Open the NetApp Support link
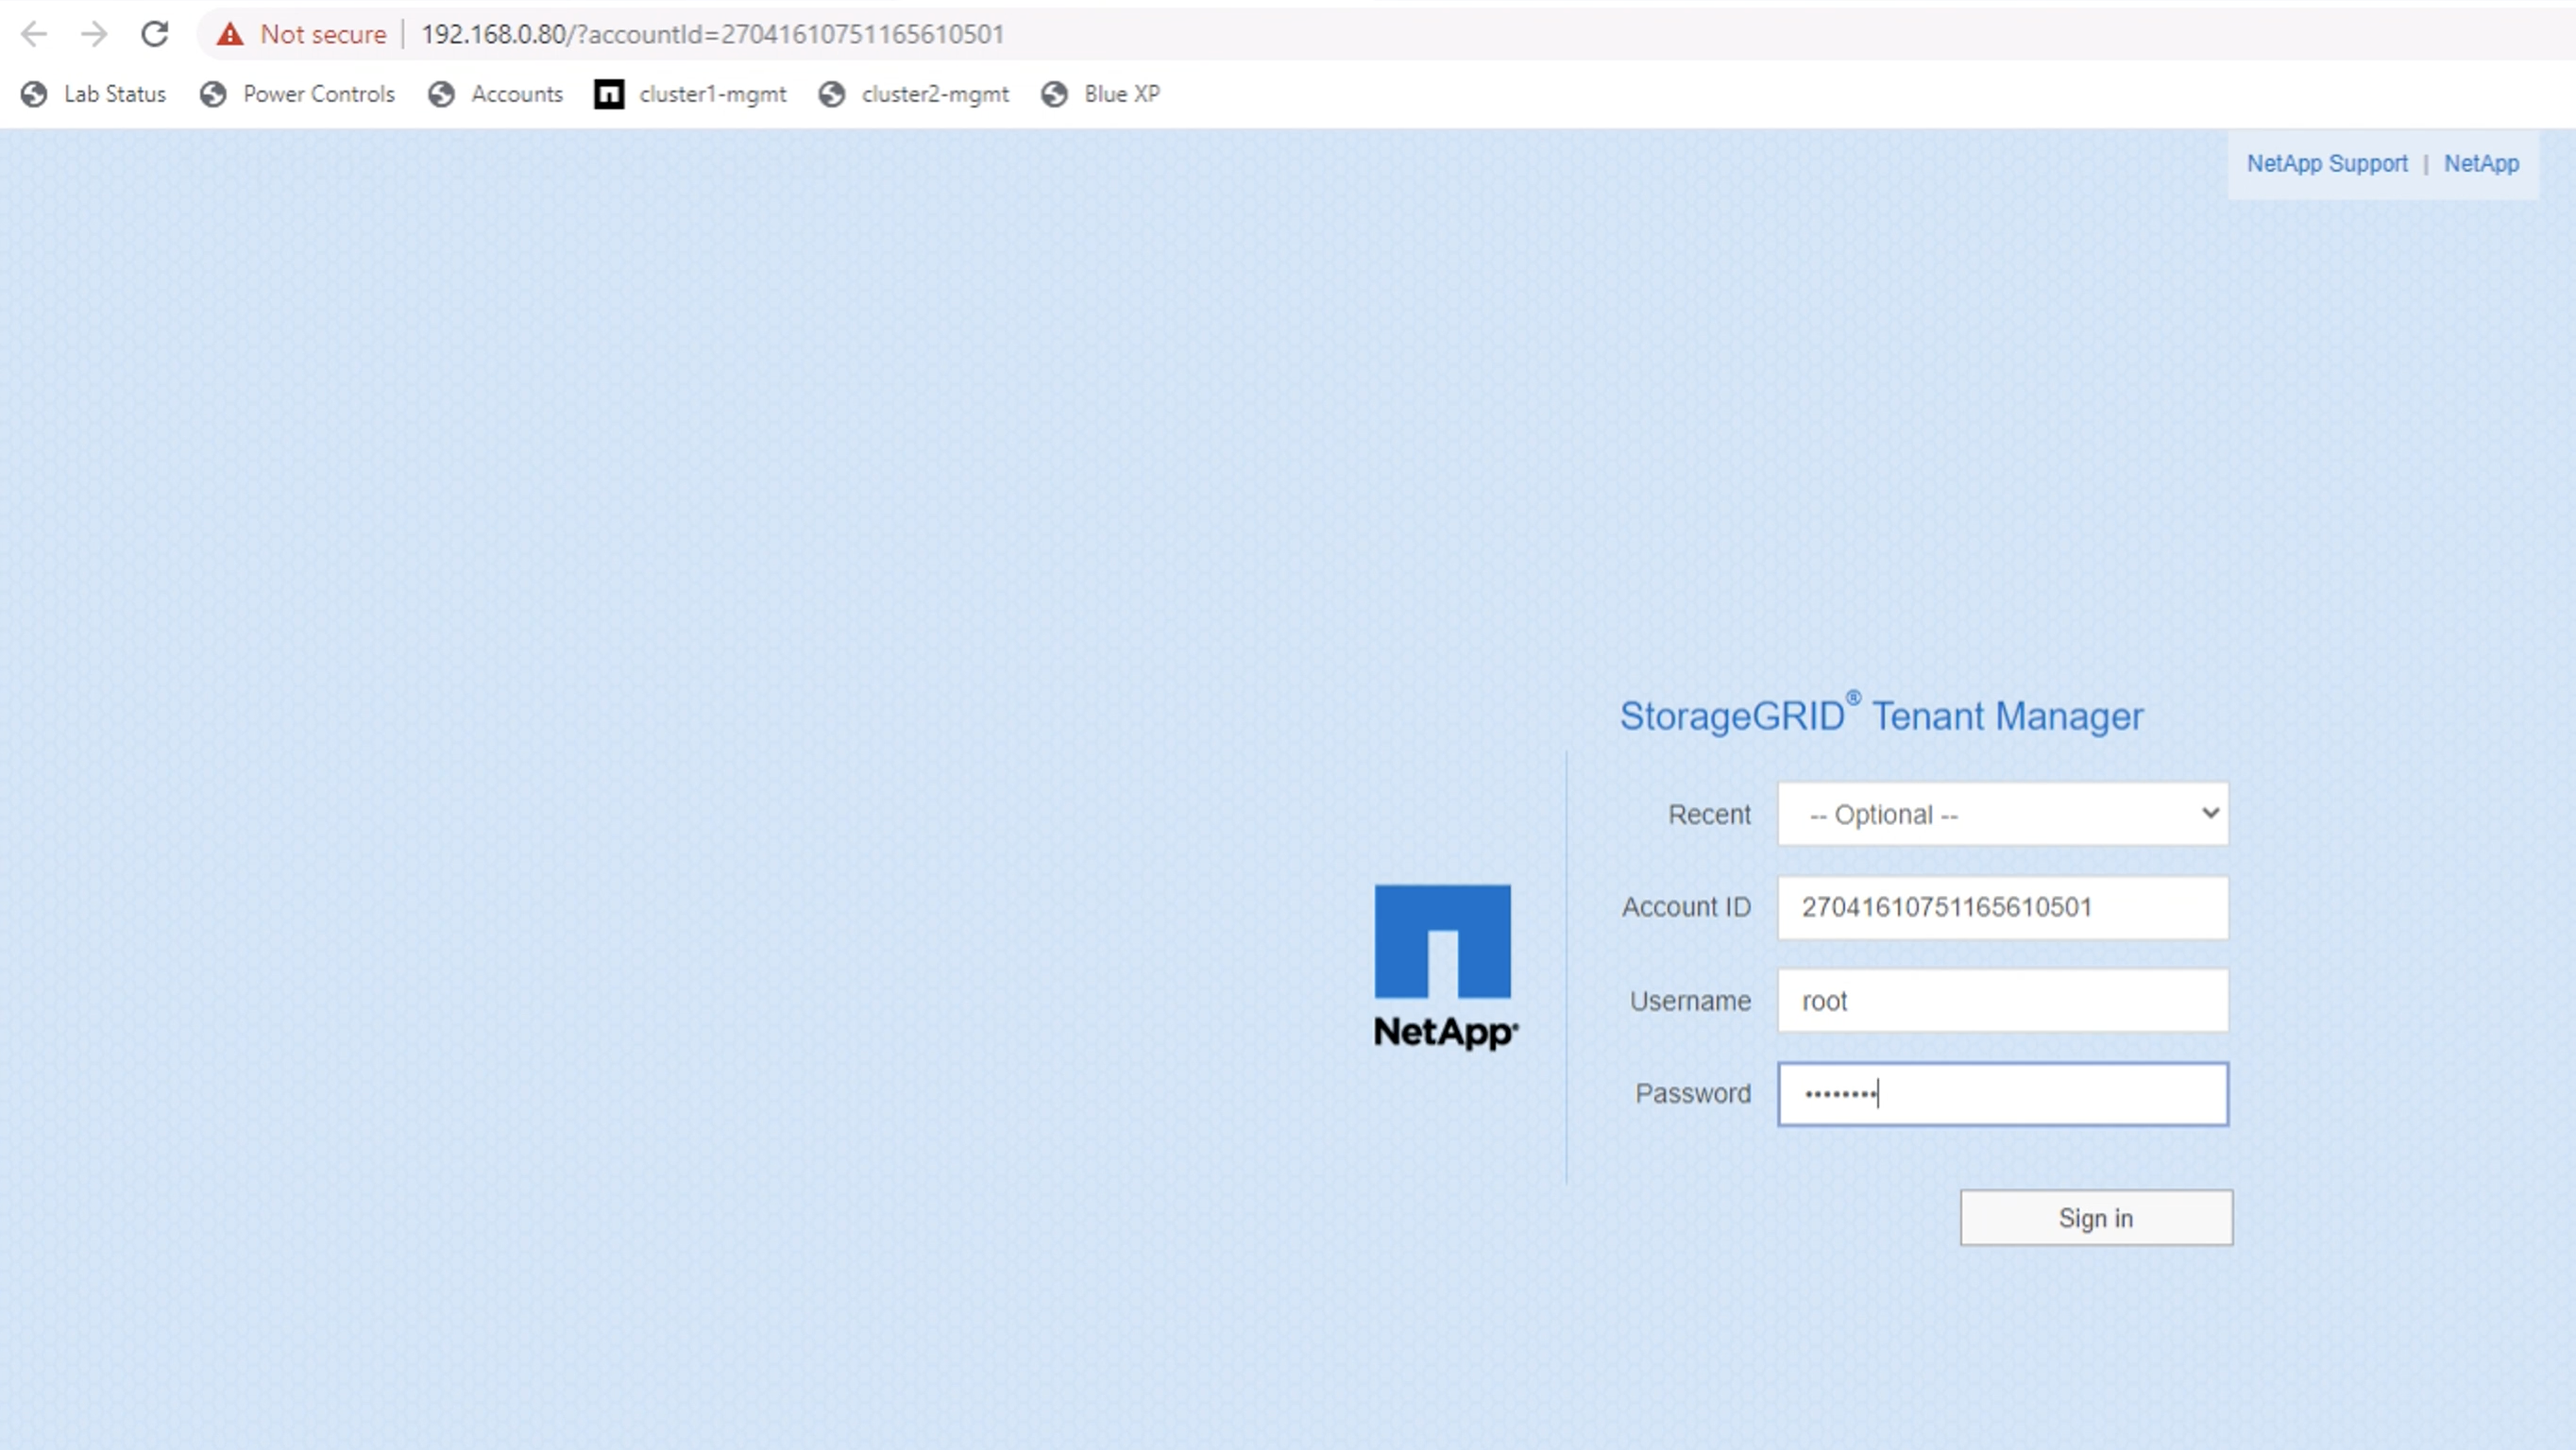 click(2326, 164)
